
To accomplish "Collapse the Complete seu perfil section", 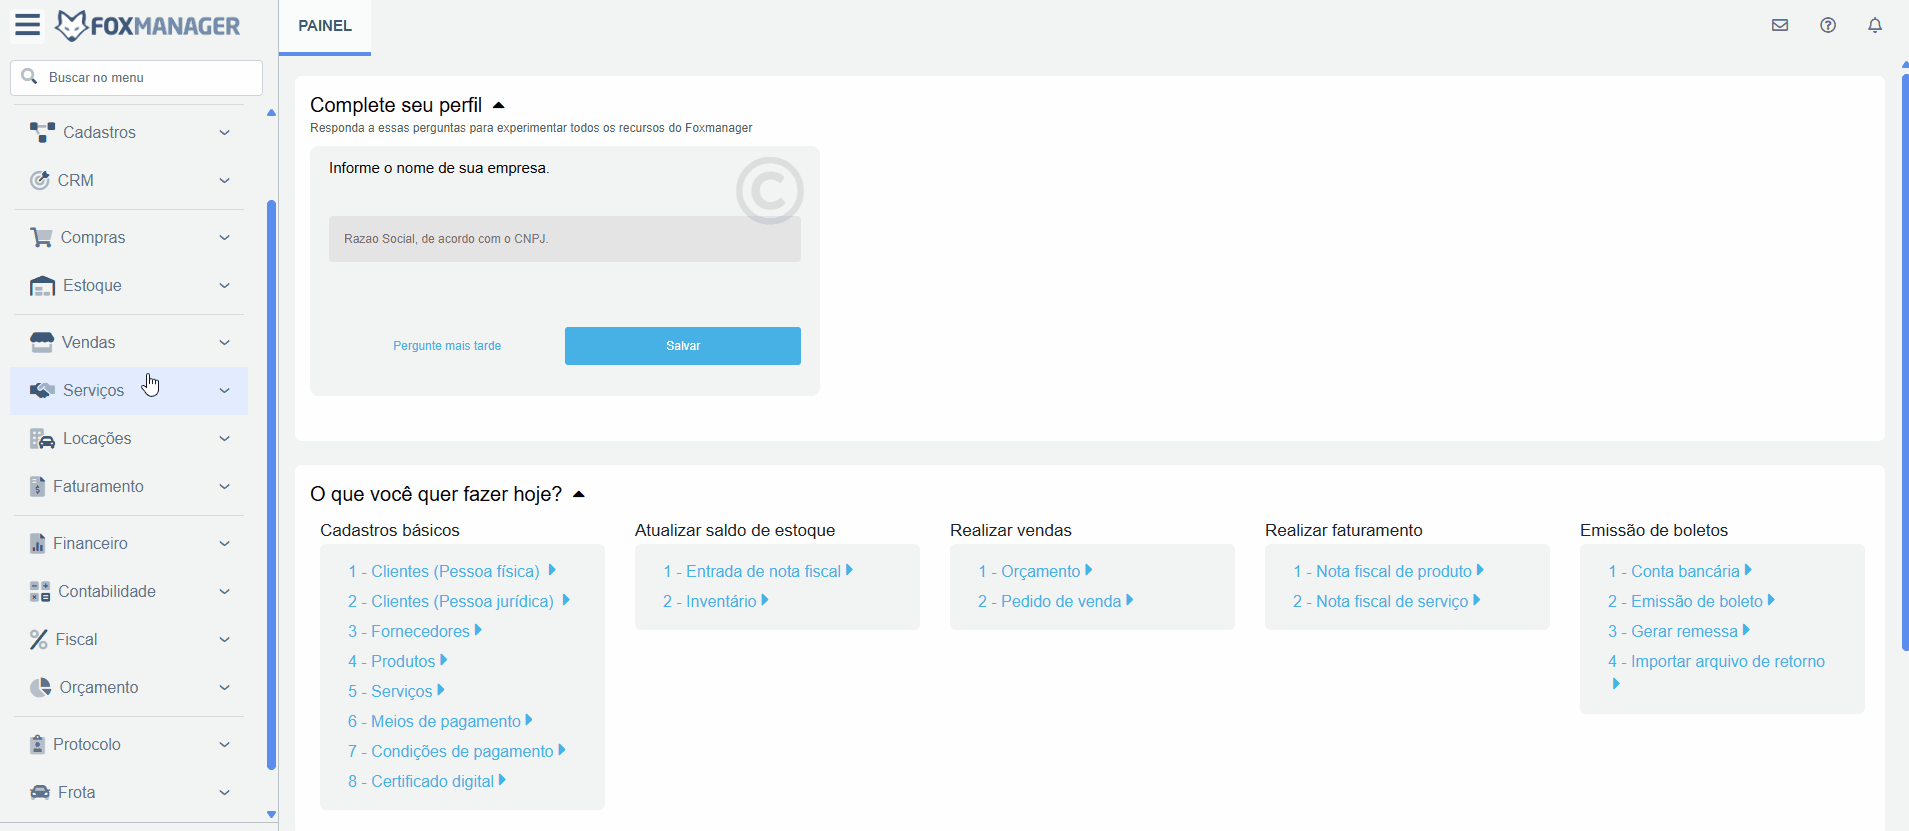I will 499,105.
